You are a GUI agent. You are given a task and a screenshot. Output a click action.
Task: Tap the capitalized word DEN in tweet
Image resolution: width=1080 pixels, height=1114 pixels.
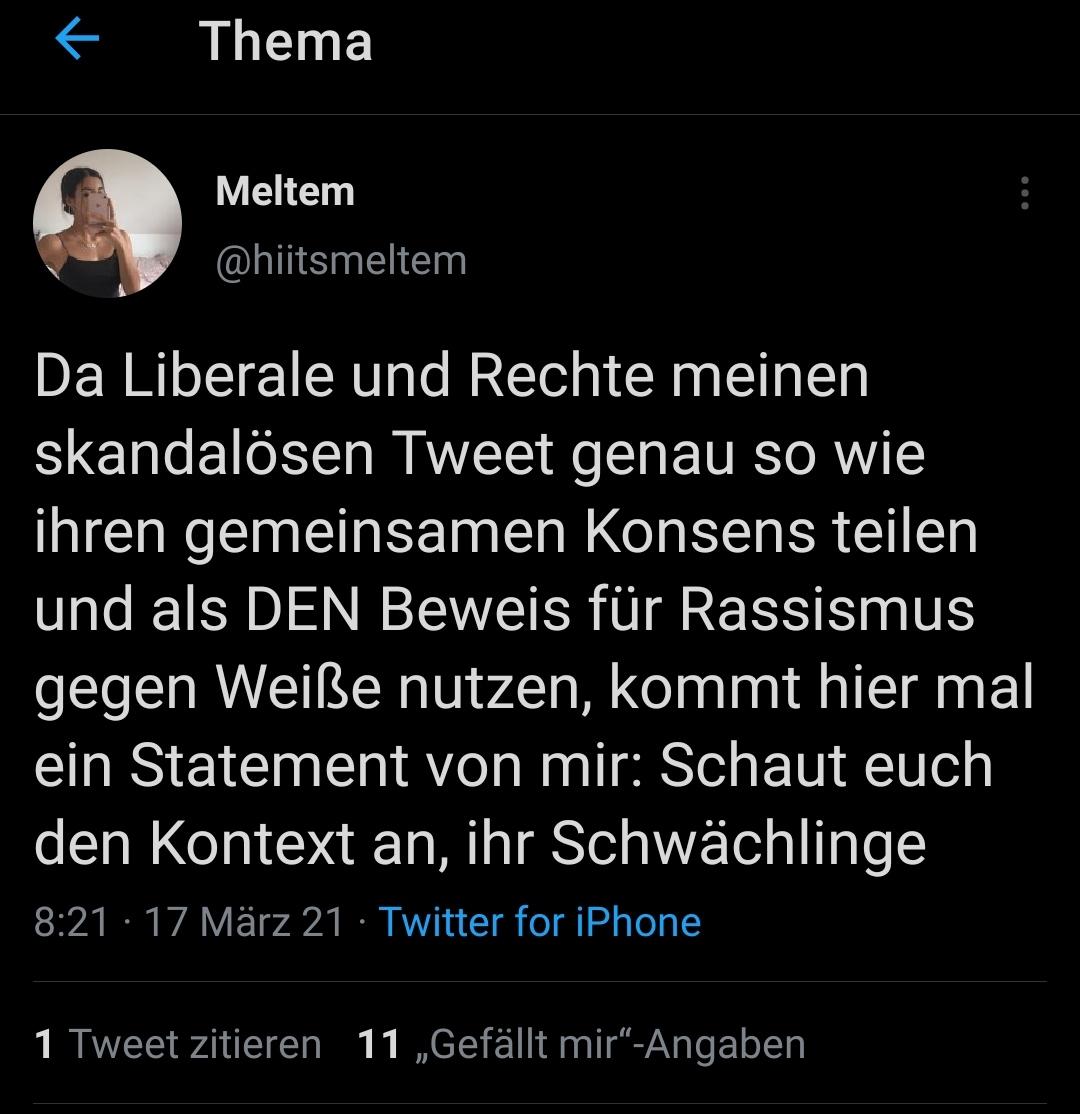coord(302,610)
